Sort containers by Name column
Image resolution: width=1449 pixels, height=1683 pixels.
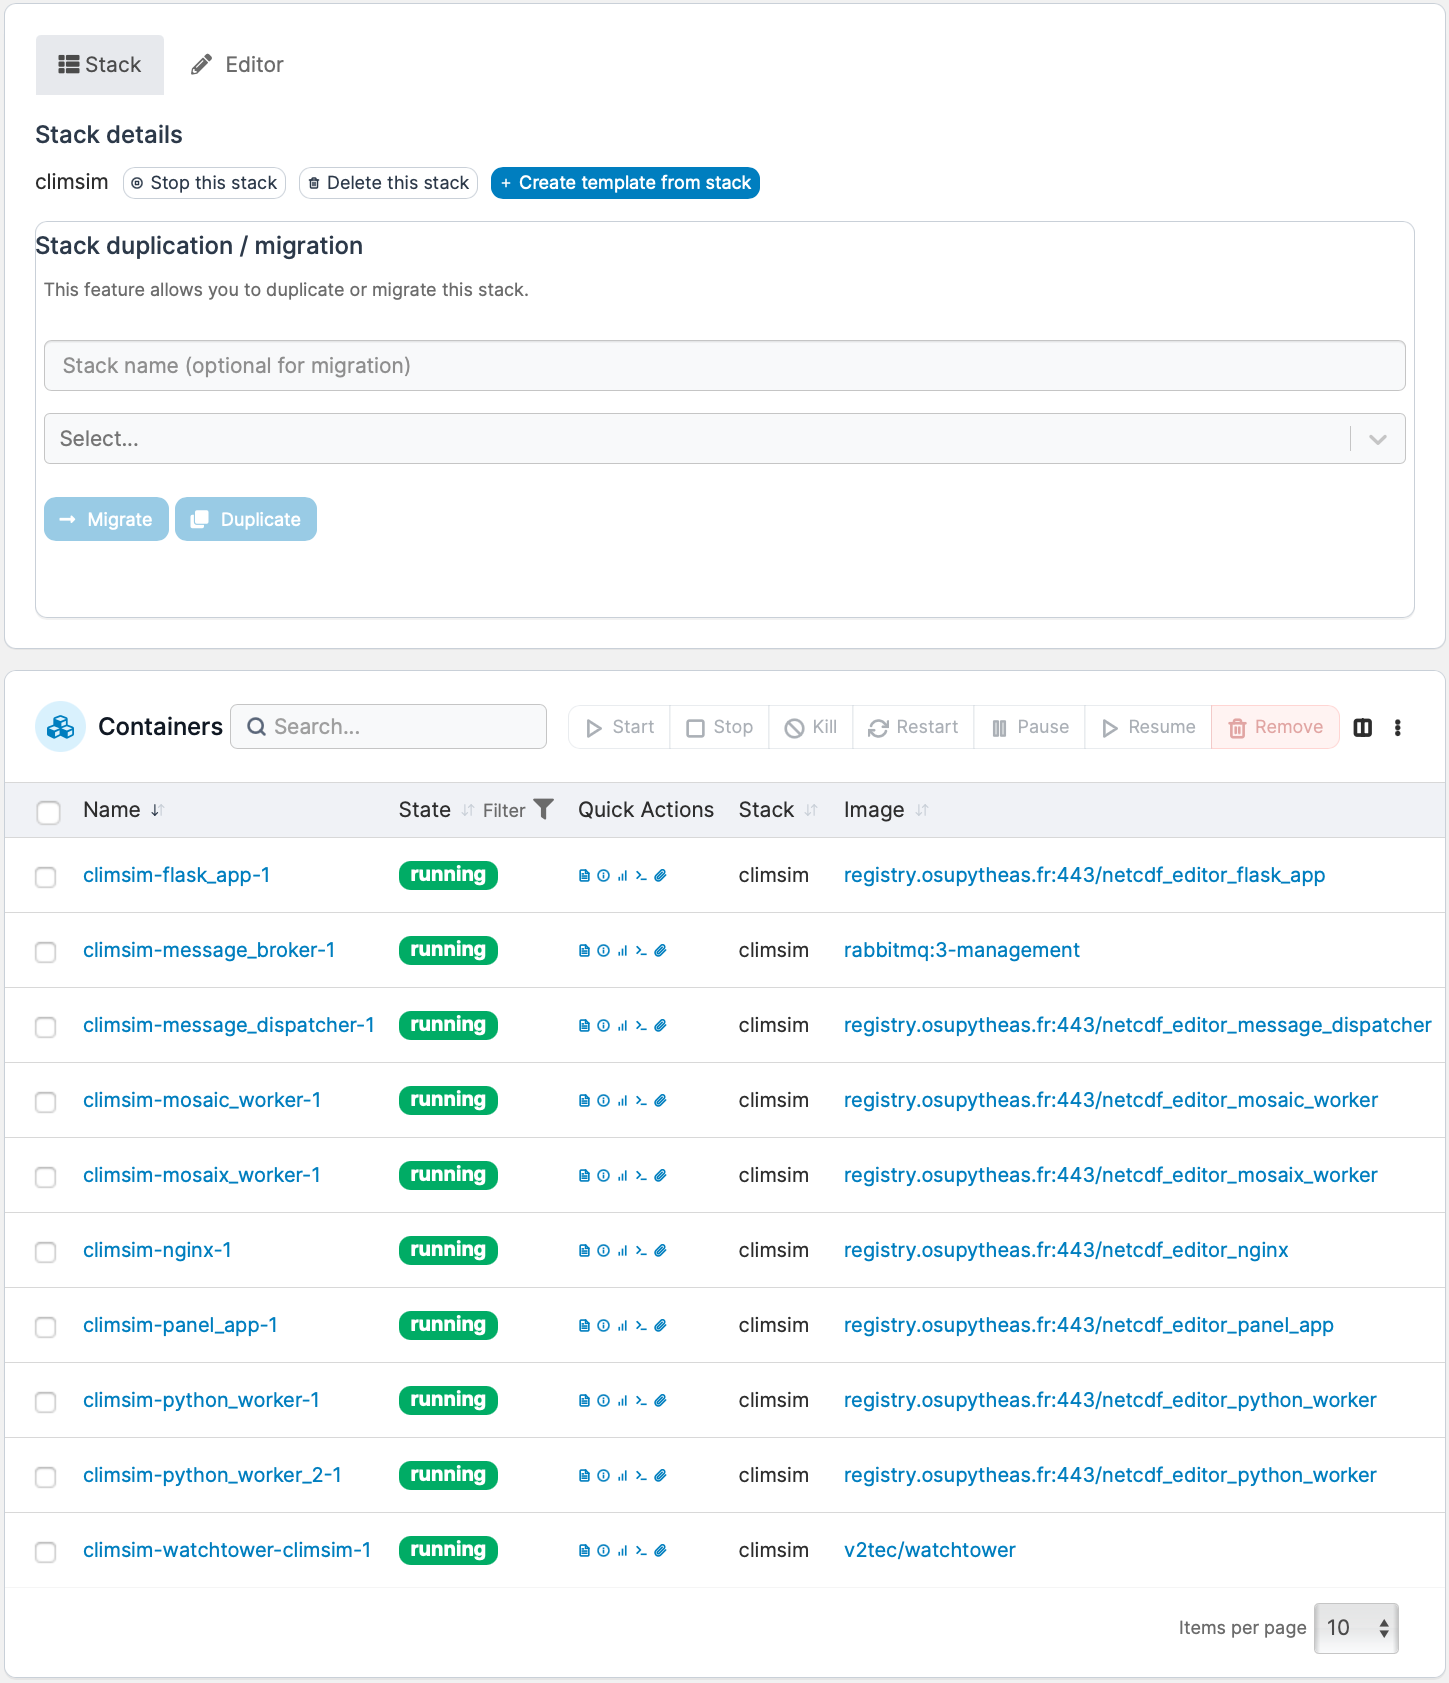pos(123,810)
